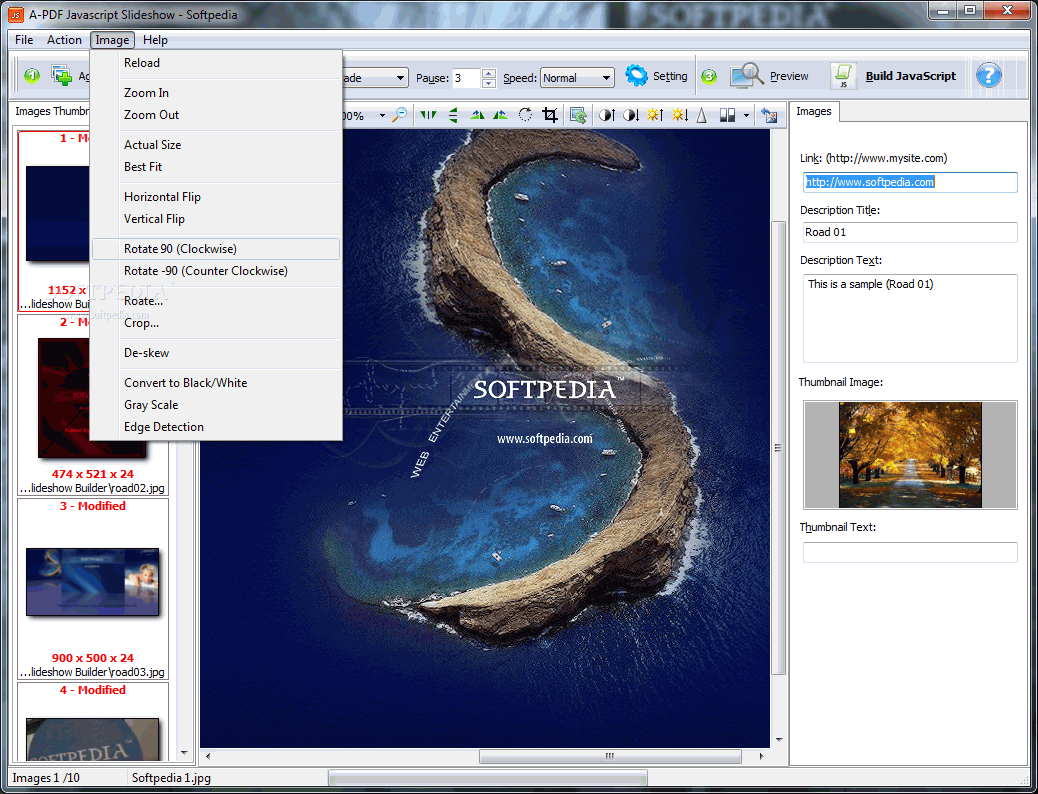Viewport: 1038px width, 794px height.
Task: Select Best Fit menu item
Action: coord(216,167)
